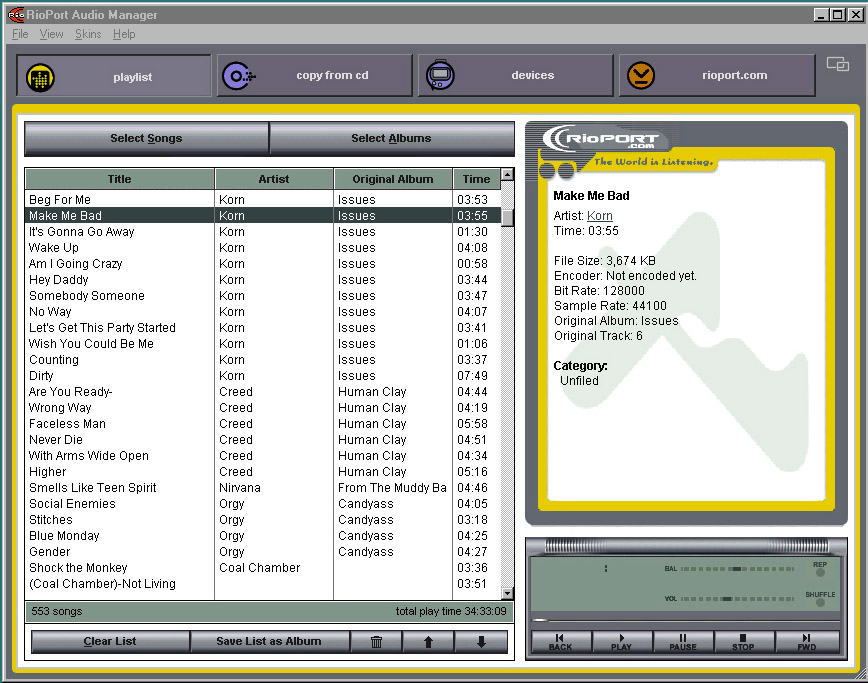
Task: Select the song Counting
Action: pyautogui.click(x=263, y=360)
